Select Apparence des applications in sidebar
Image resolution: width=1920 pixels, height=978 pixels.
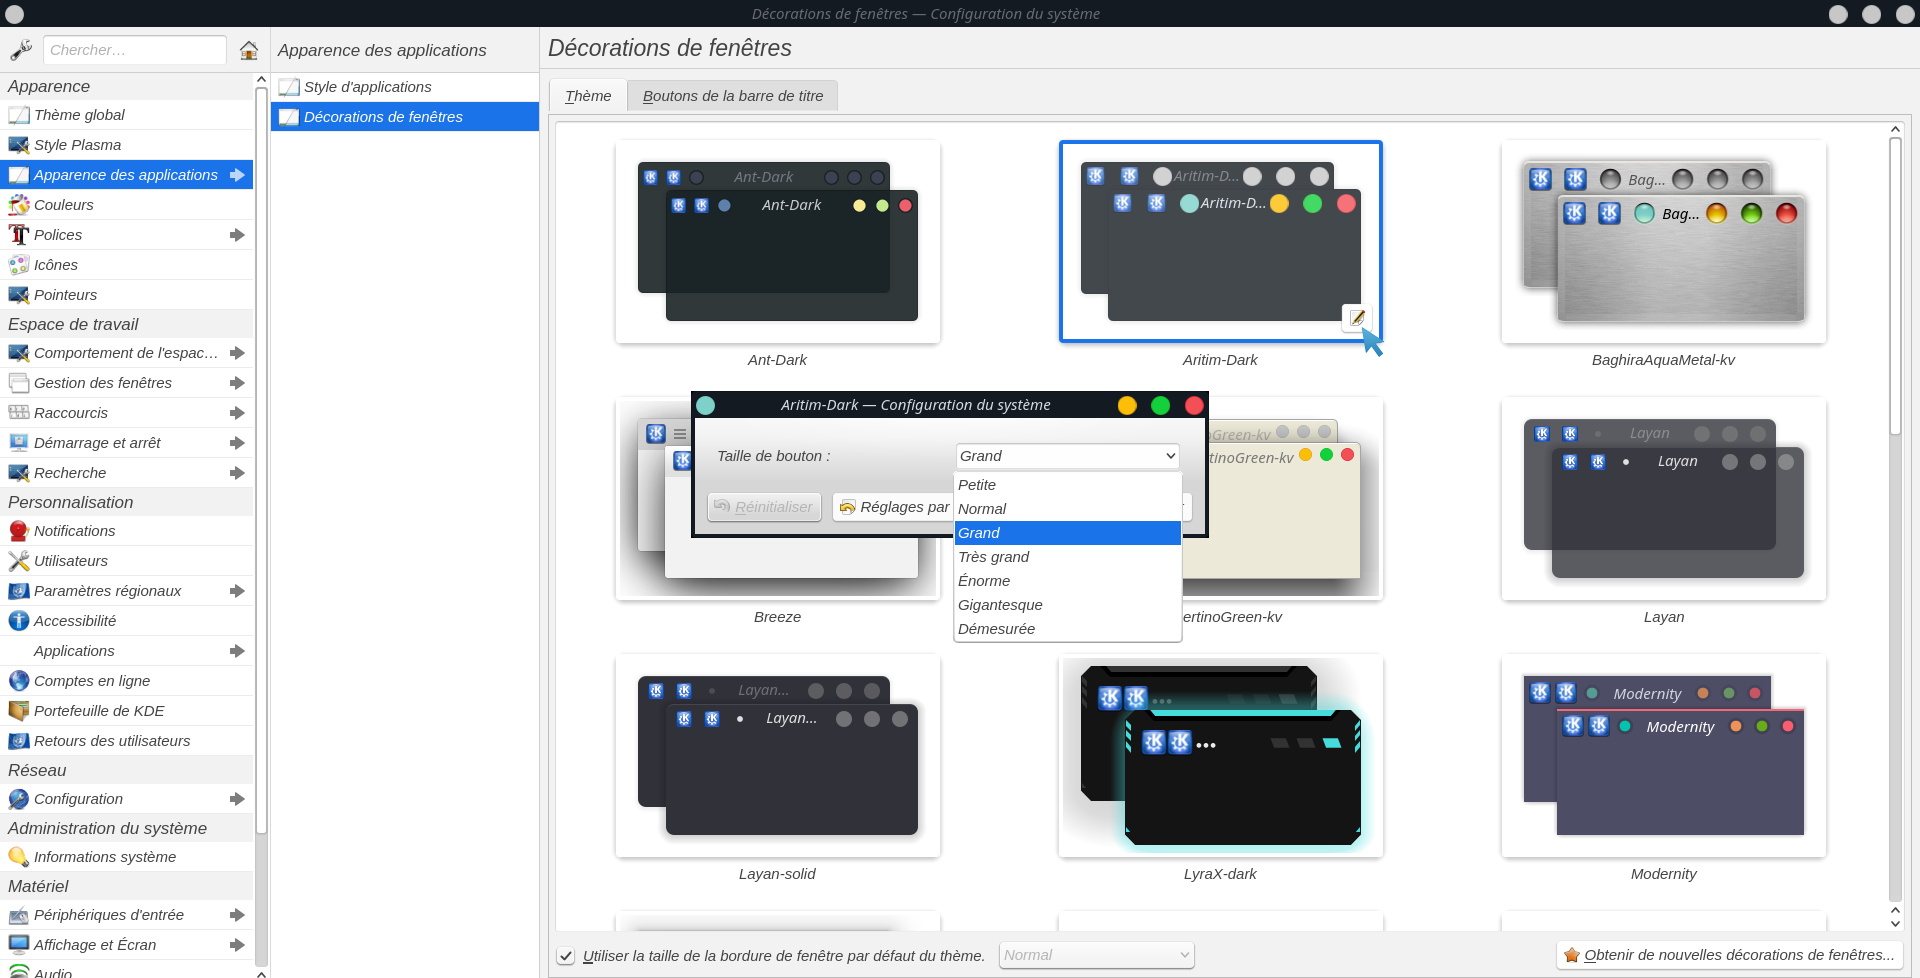tap(126, 175)
